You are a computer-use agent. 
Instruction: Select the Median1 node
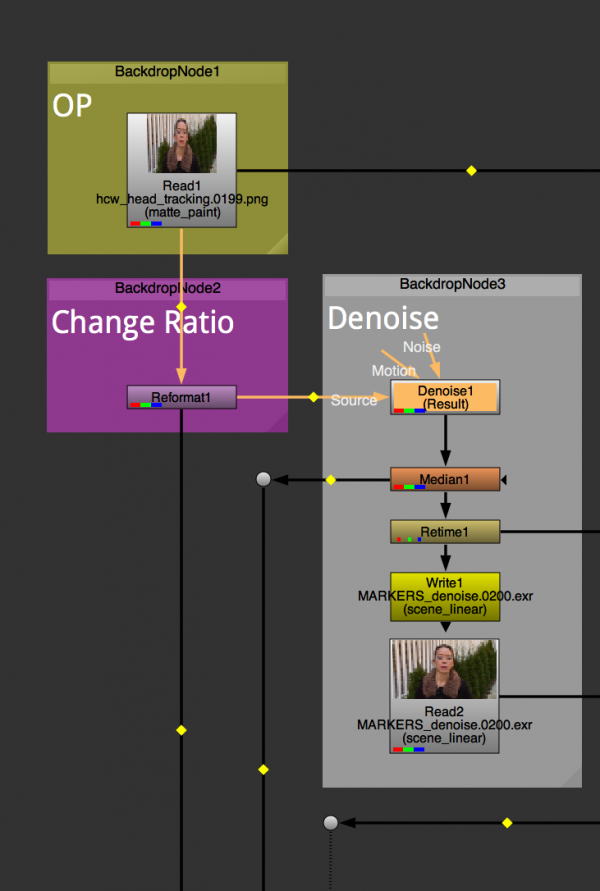point(444,480)
